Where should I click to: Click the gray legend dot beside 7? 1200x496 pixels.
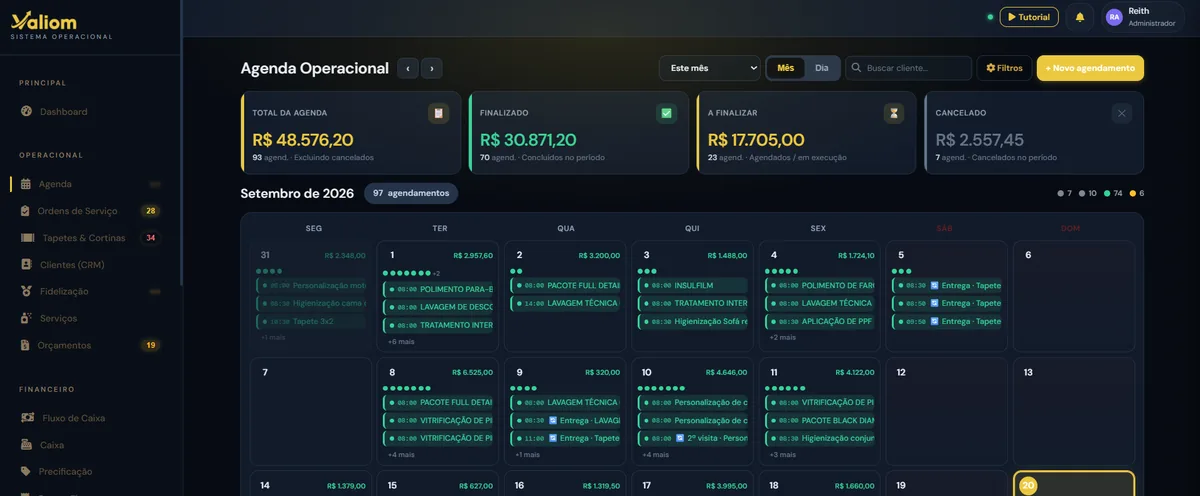pyautogui.click(x=1061, y=193)
